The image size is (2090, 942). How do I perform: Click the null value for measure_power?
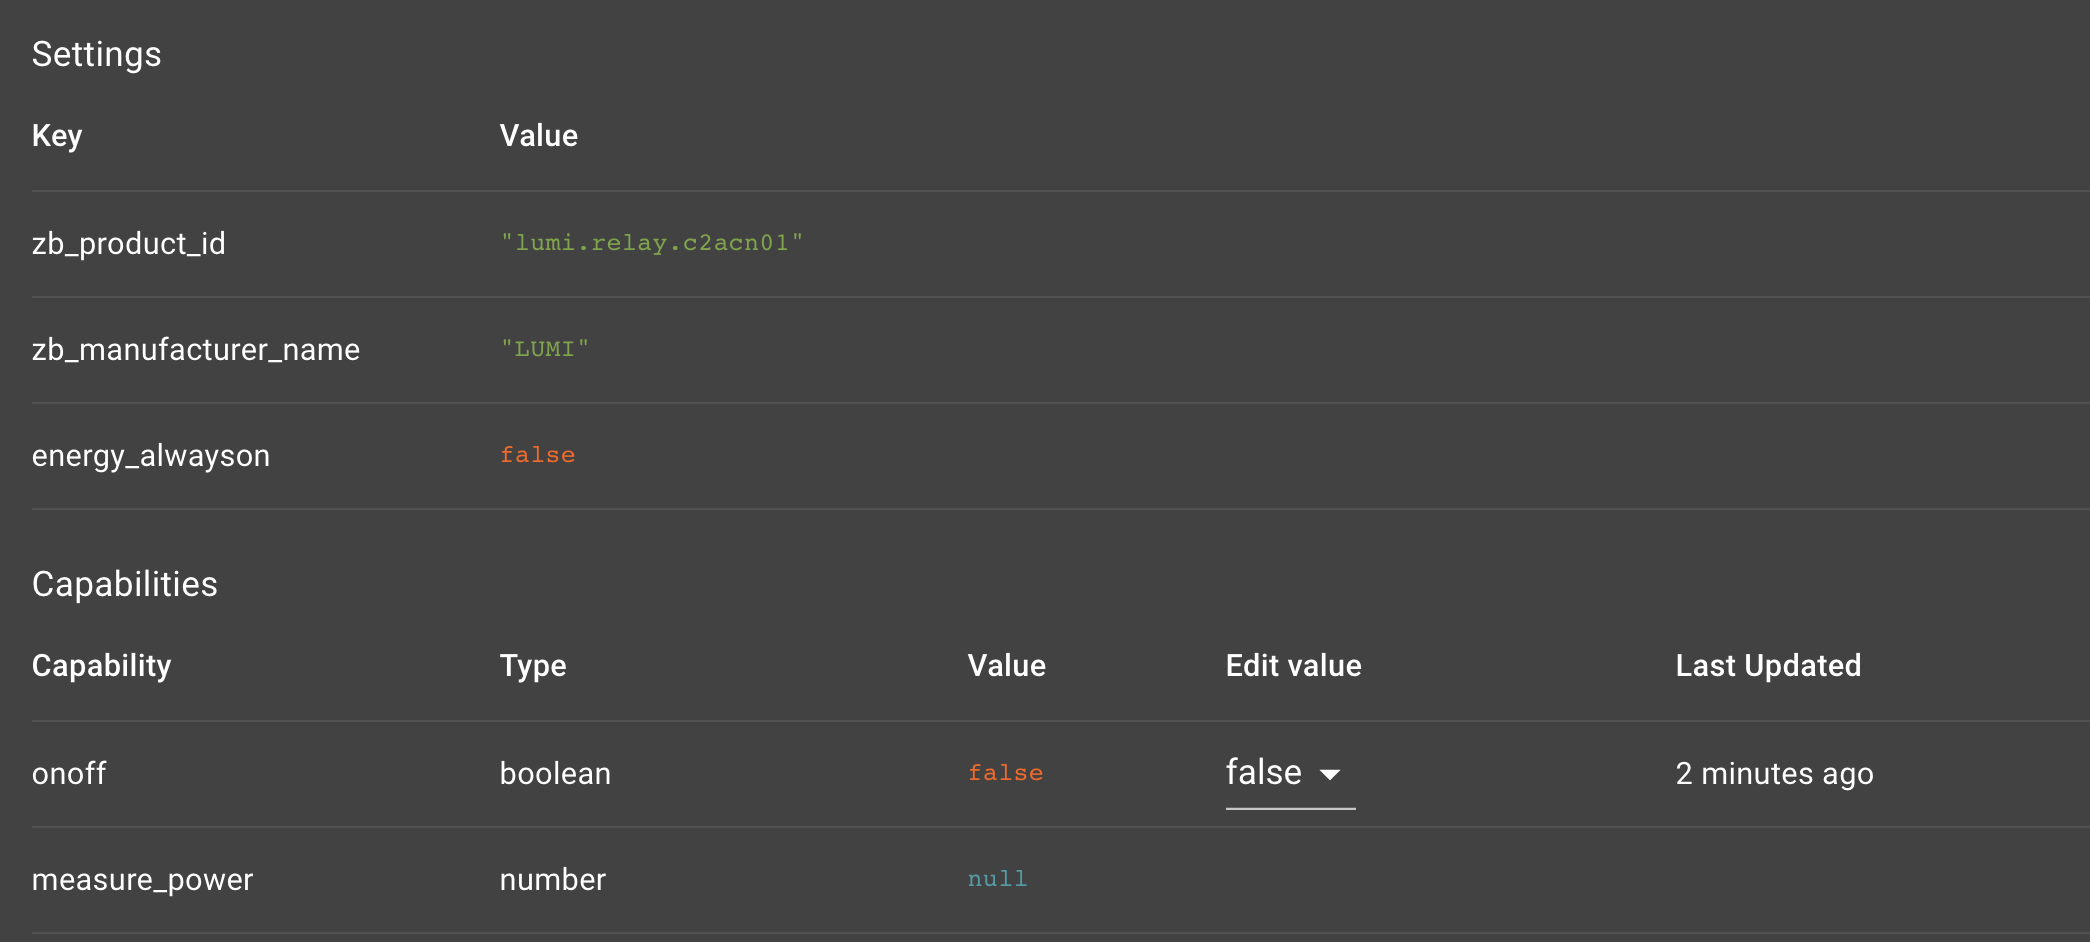tap(997, 879)
